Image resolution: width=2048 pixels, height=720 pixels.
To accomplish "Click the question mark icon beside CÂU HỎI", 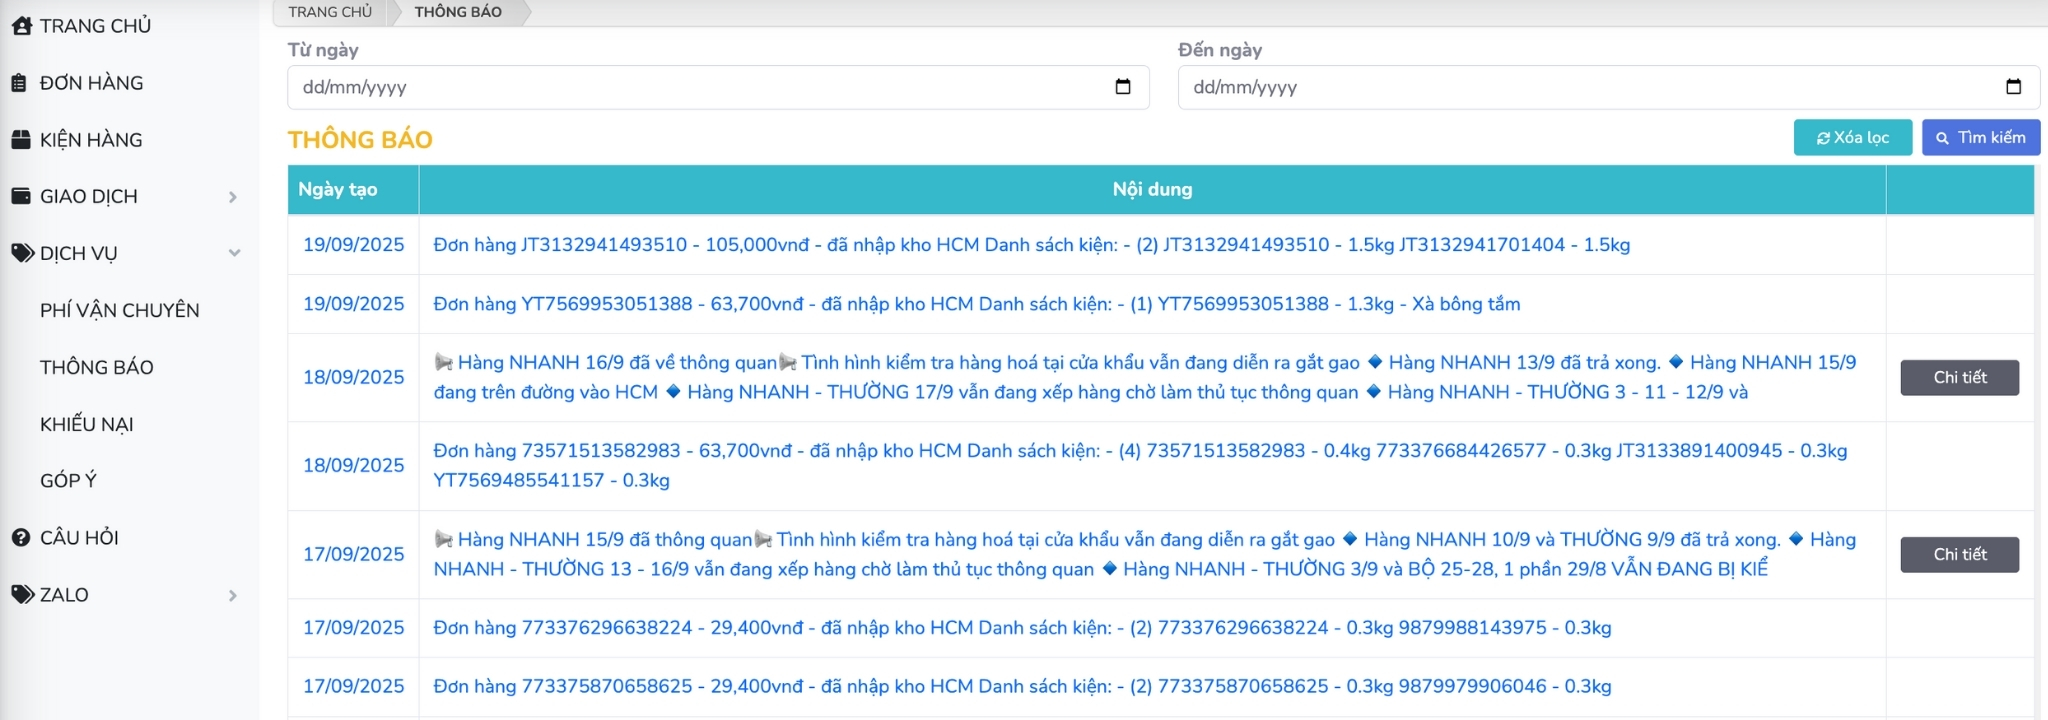I will [21, 538].
